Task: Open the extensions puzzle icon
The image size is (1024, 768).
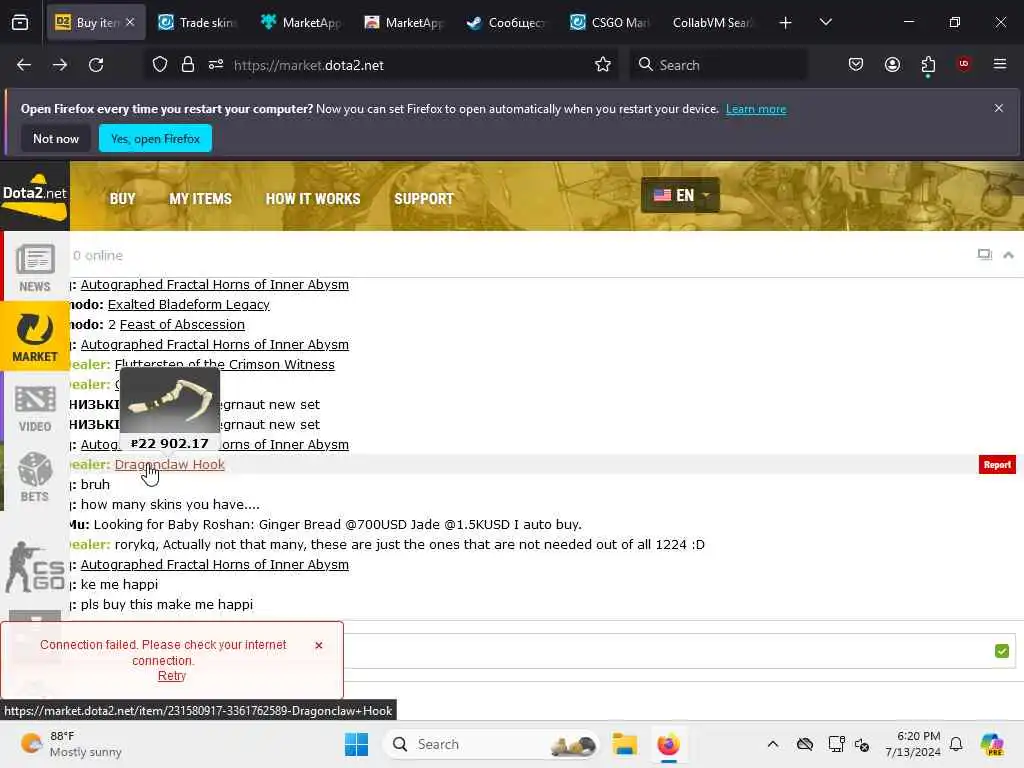Action: pyautogui.click(x=928, y=64)
